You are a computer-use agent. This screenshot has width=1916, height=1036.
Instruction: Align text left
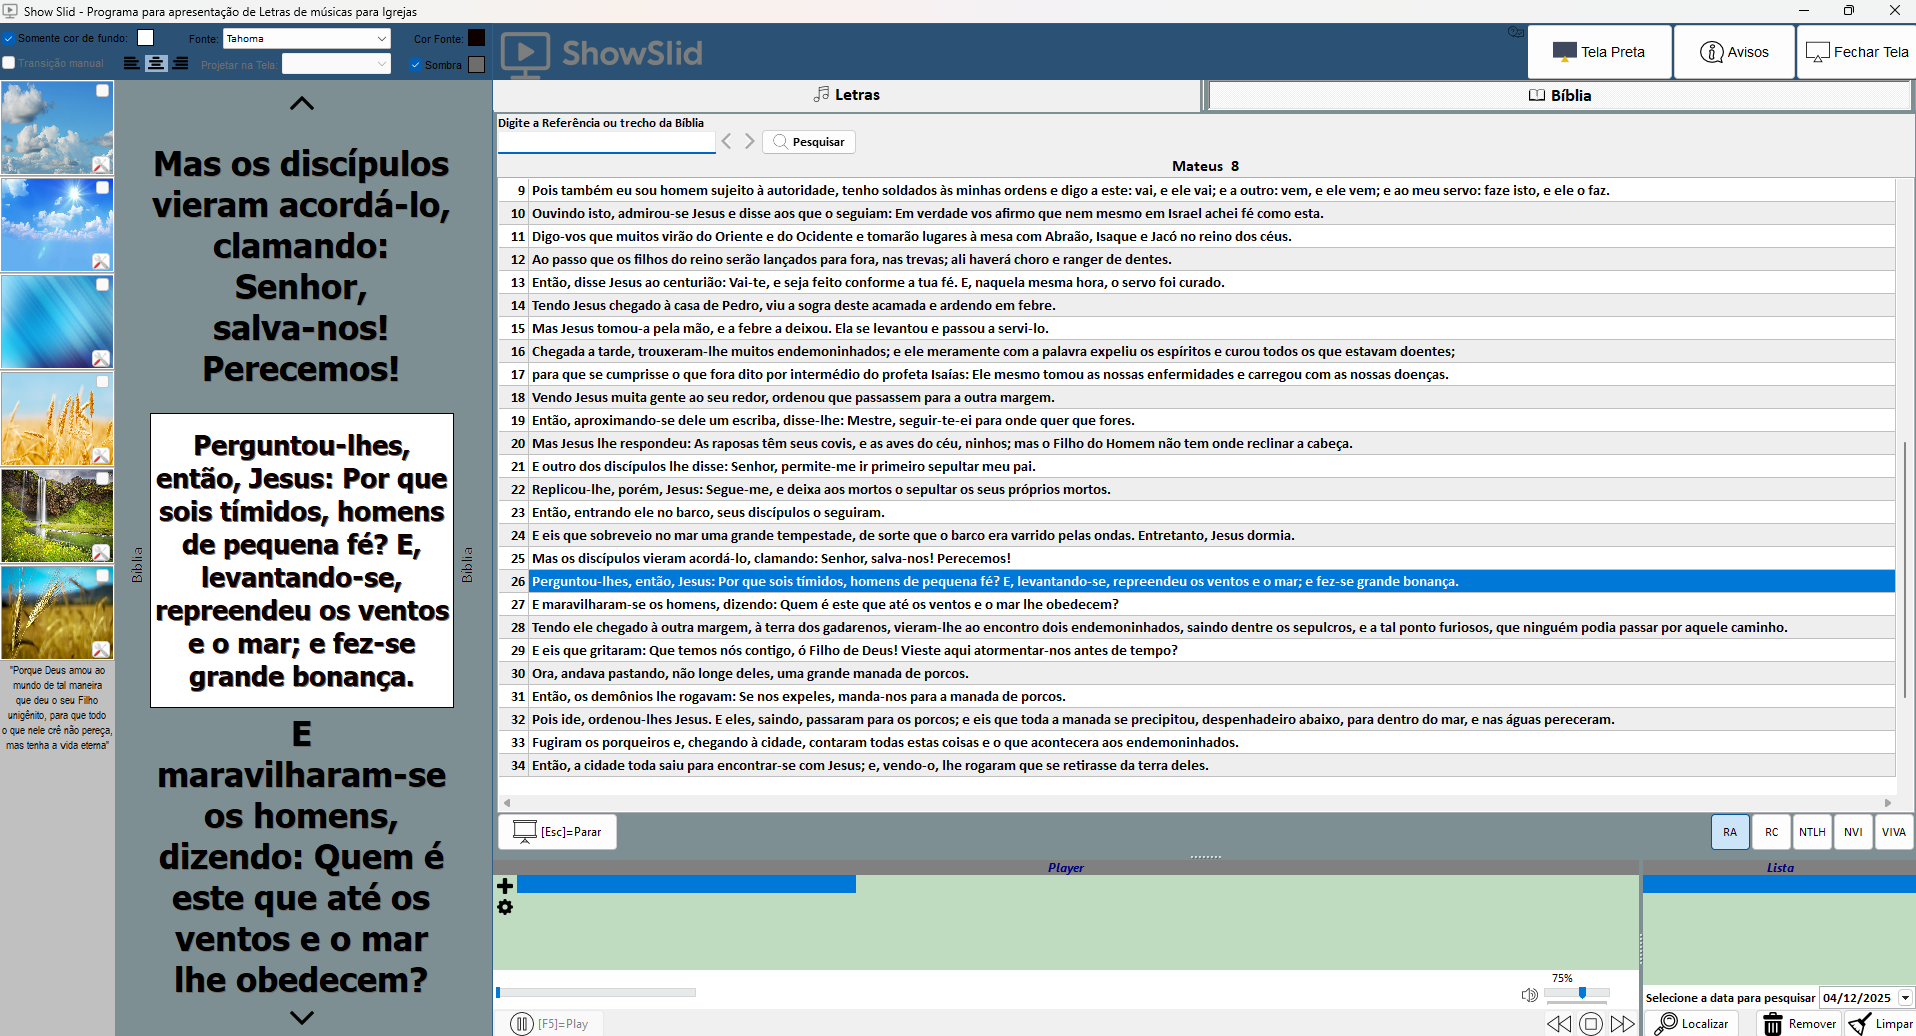click(x=131, y=63)
